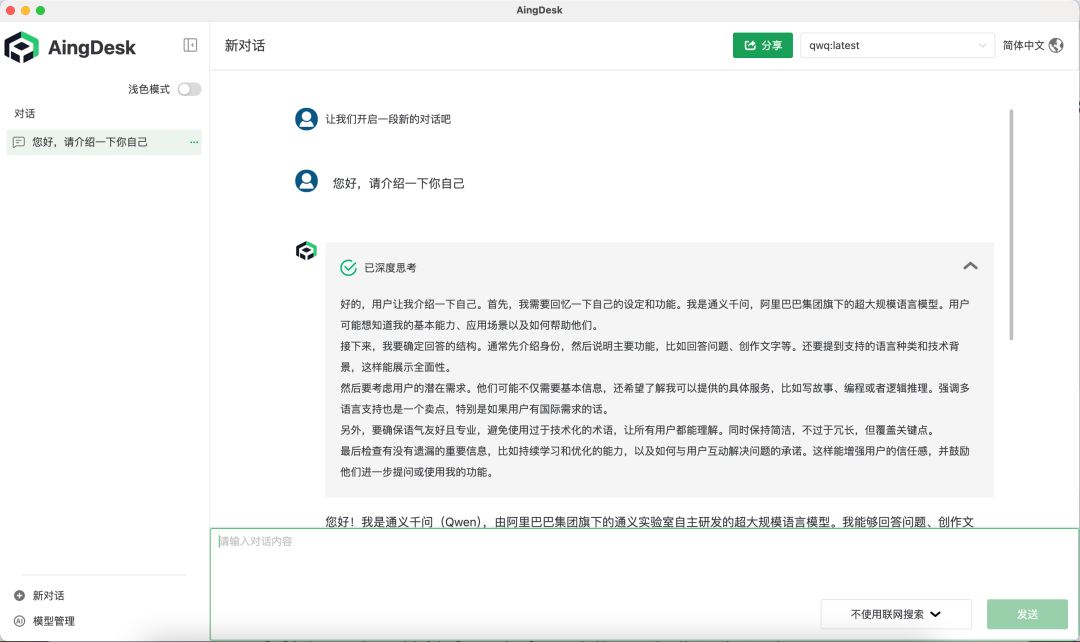Click the reply line starting 您好！我是通义千问
Image resolution: width=1080 pixels, height=642 pixels.
[650, 522]
